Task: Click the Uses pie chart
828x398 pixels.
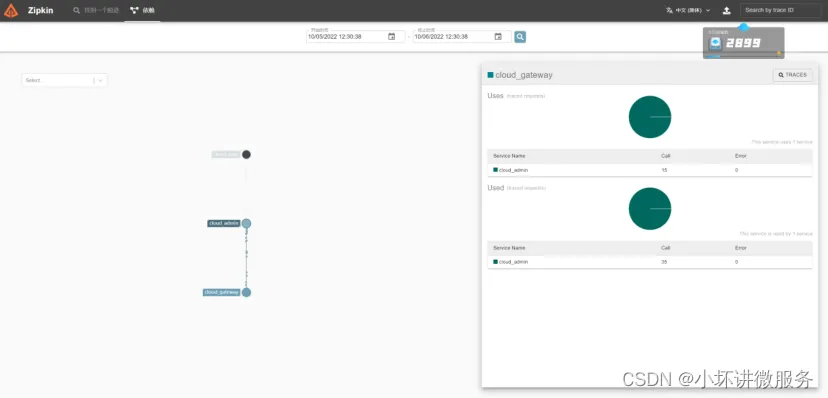Action: click(650, 117)
